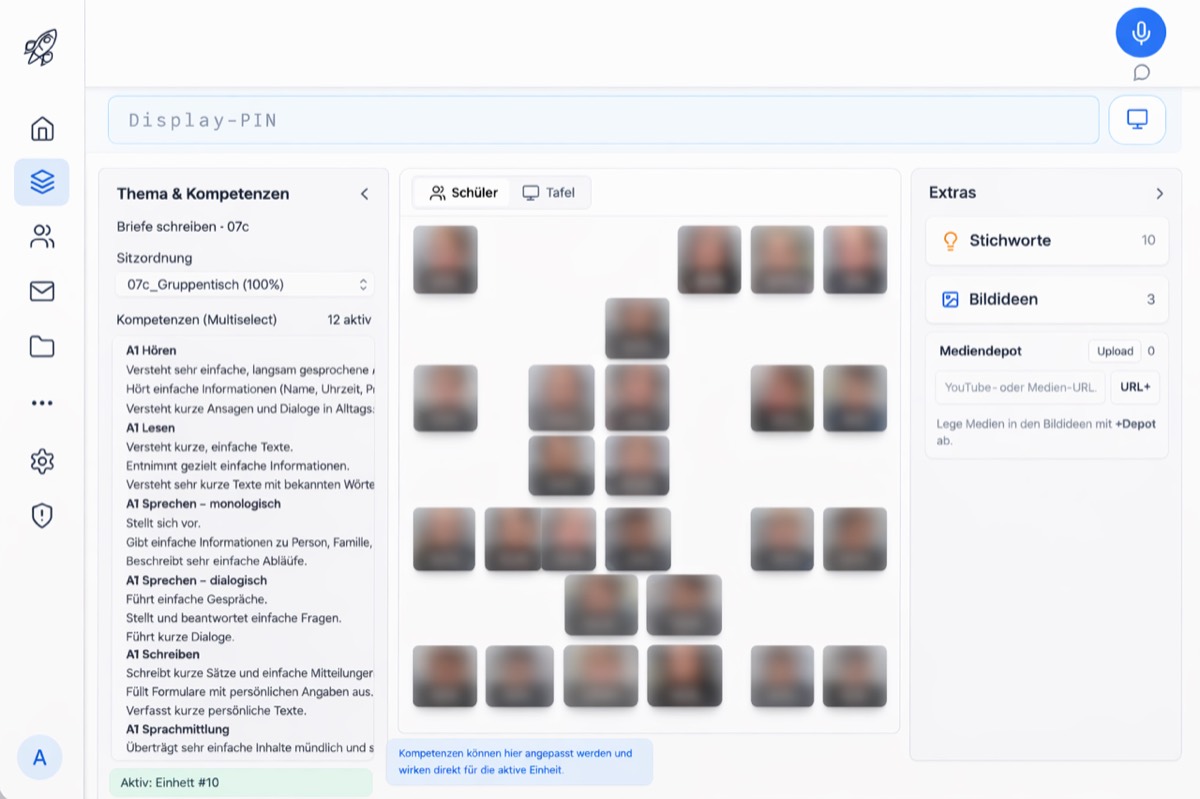Viewport: 1200px width, 799px height.
Task: Click the shield alert sidebar icon
Action: click(x=42, y=516)
